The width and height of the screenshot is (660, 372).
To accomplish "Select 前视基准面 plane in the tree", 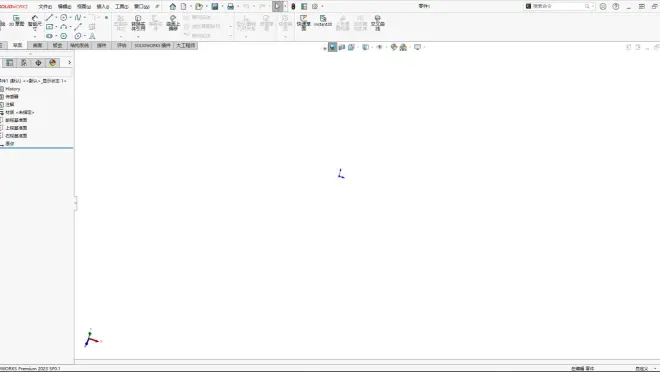I will (16, 120).
